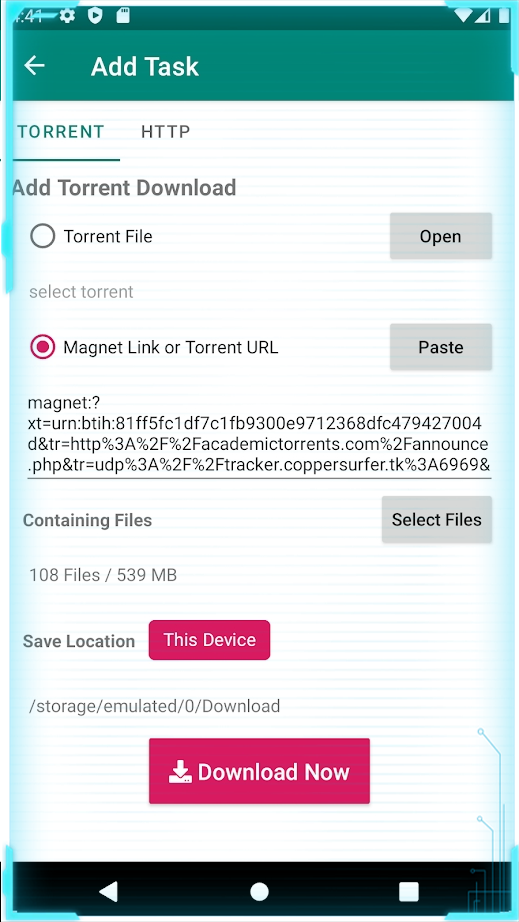Tap the play shield status icon
The height and width of the screenshot is (922, 519).
point(95,15)
